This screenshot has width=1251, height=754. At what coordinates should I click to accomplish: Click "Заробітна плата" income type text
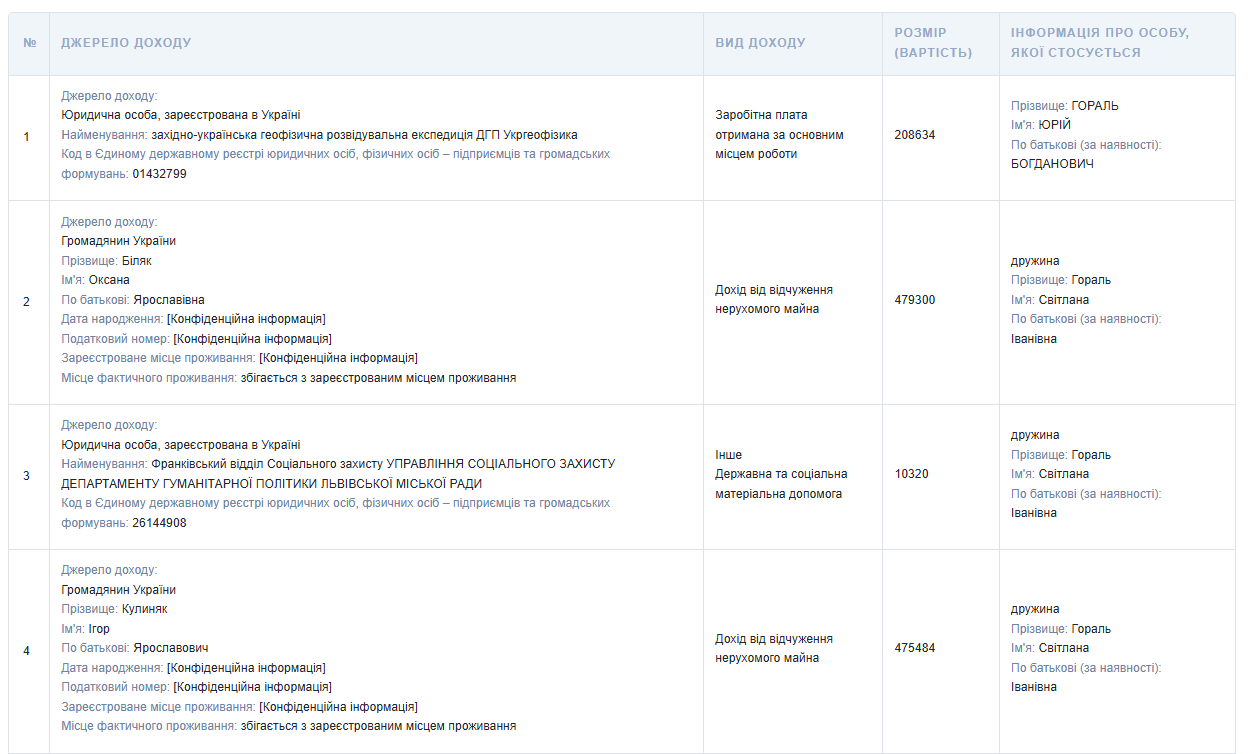point(761,115)
